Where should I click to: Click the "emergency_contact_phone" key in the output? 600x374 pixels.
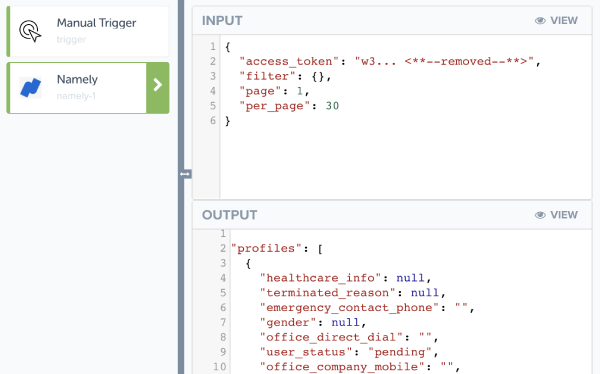349,308
